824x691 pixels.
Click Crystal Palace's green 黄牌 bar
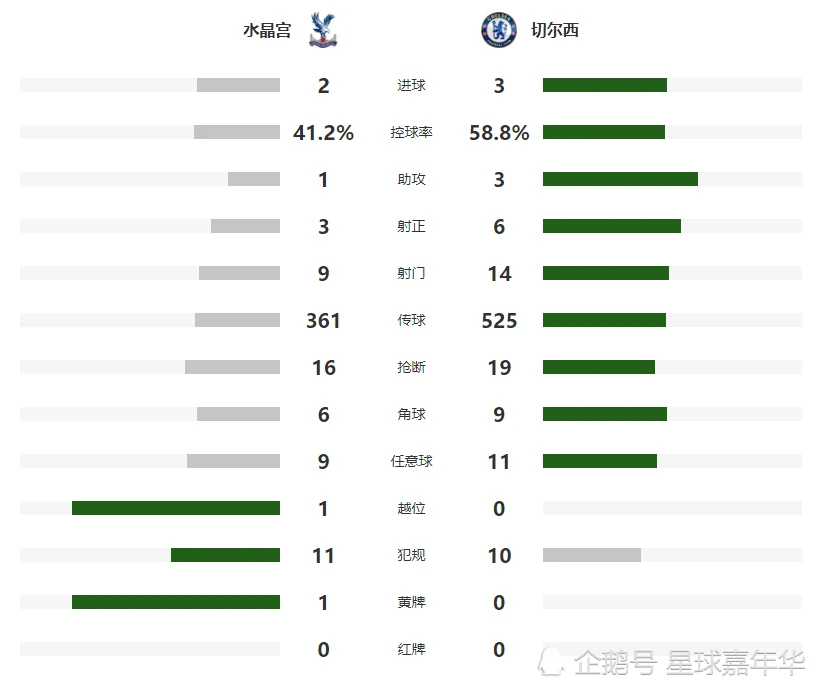(176, 602)
